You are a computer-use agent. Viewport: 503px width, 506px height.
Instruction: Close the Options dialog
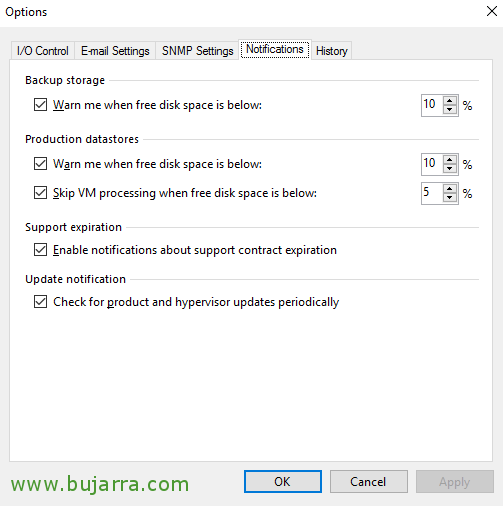pyautogui.click(x=492, y=11)
